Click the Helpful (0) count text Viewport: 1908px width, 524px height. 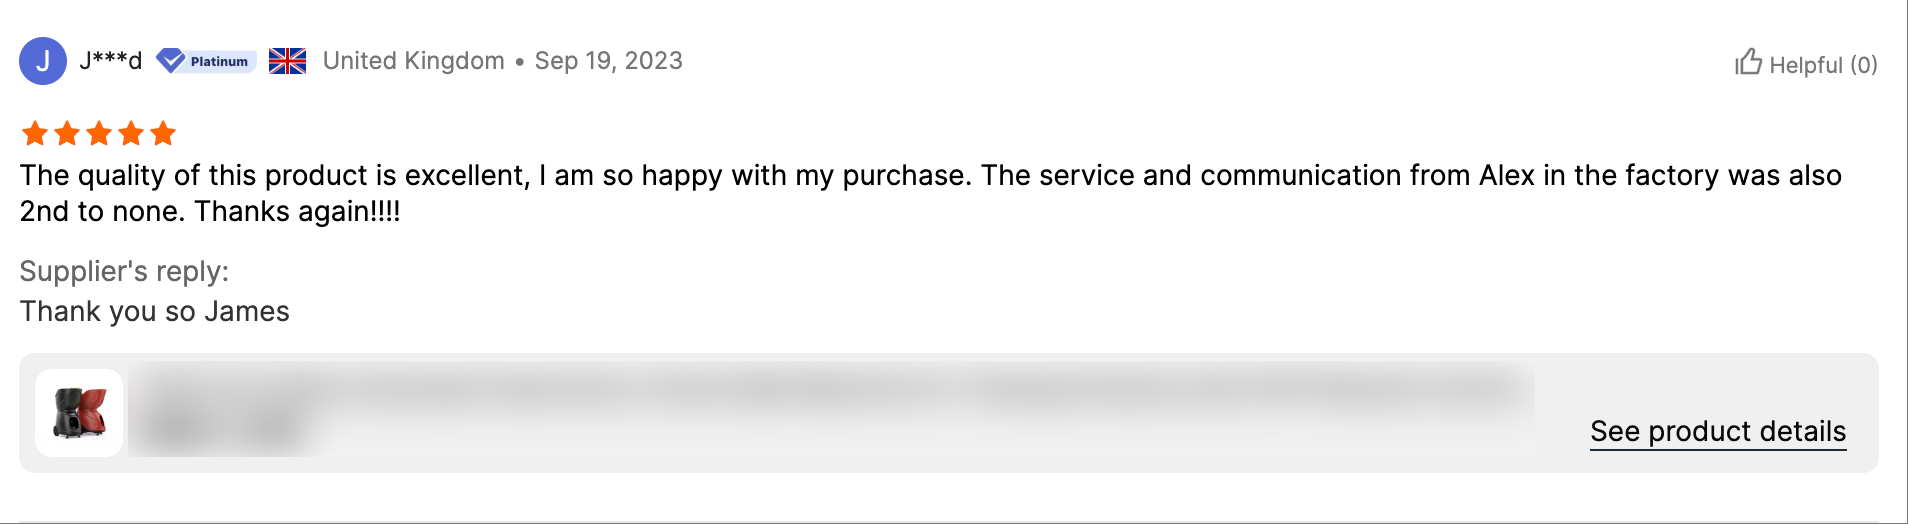tap(1823, 65)
